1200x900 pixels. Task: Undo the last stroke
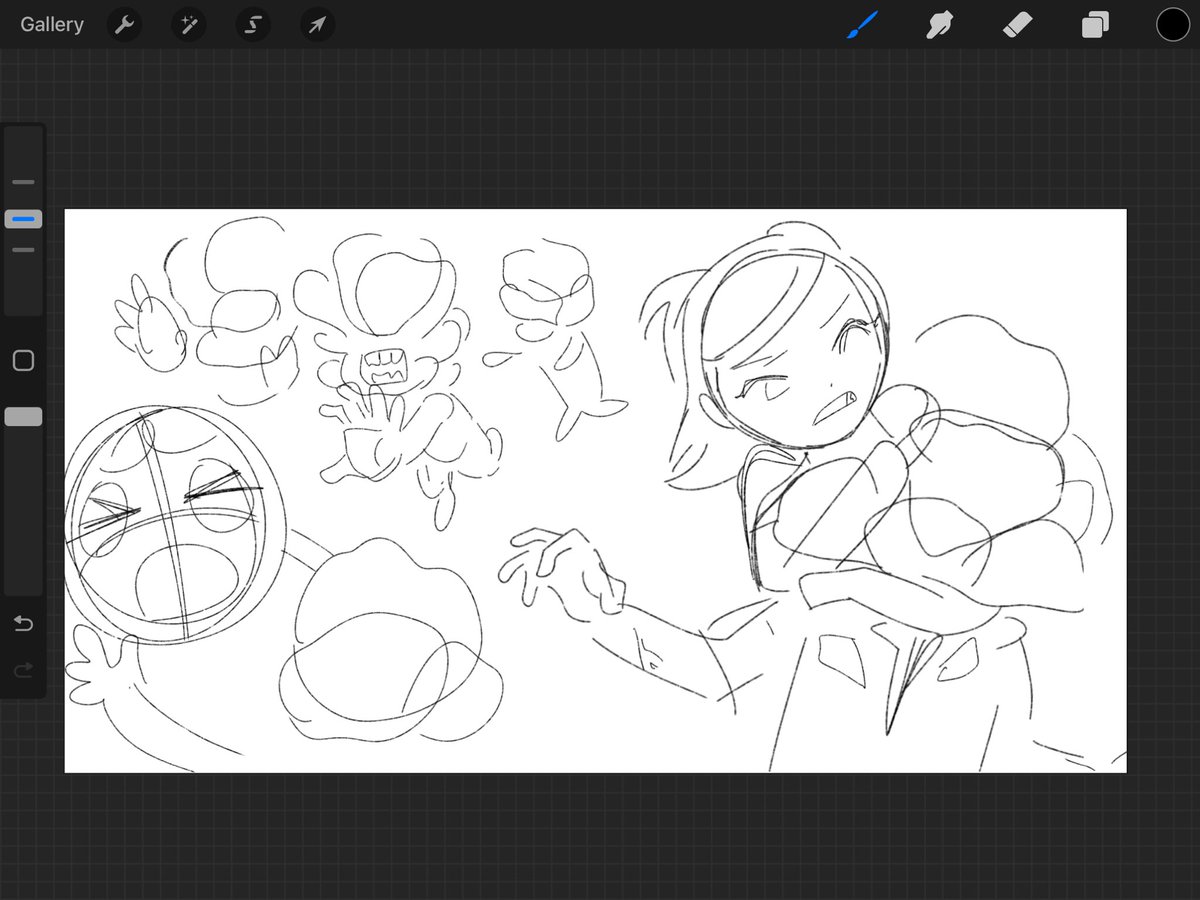[23, 624]
